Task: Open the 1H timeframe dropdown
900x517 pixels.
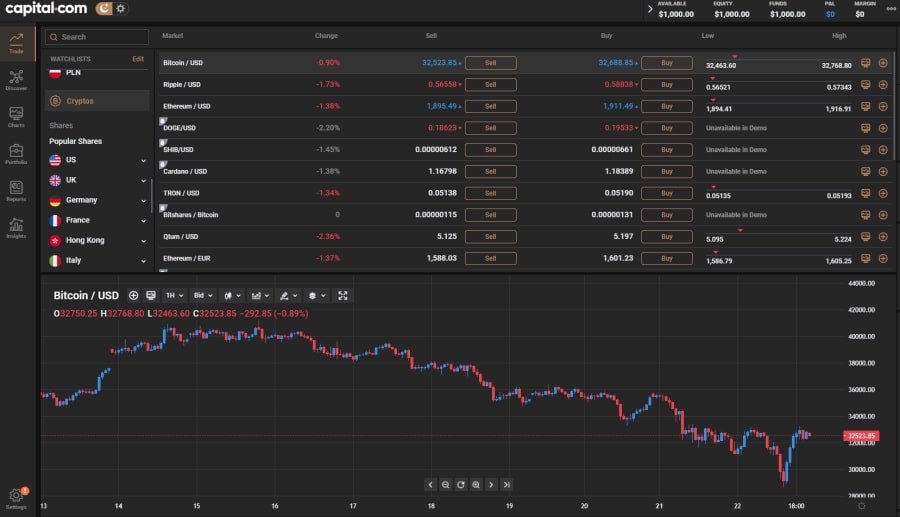Action: 174,296
